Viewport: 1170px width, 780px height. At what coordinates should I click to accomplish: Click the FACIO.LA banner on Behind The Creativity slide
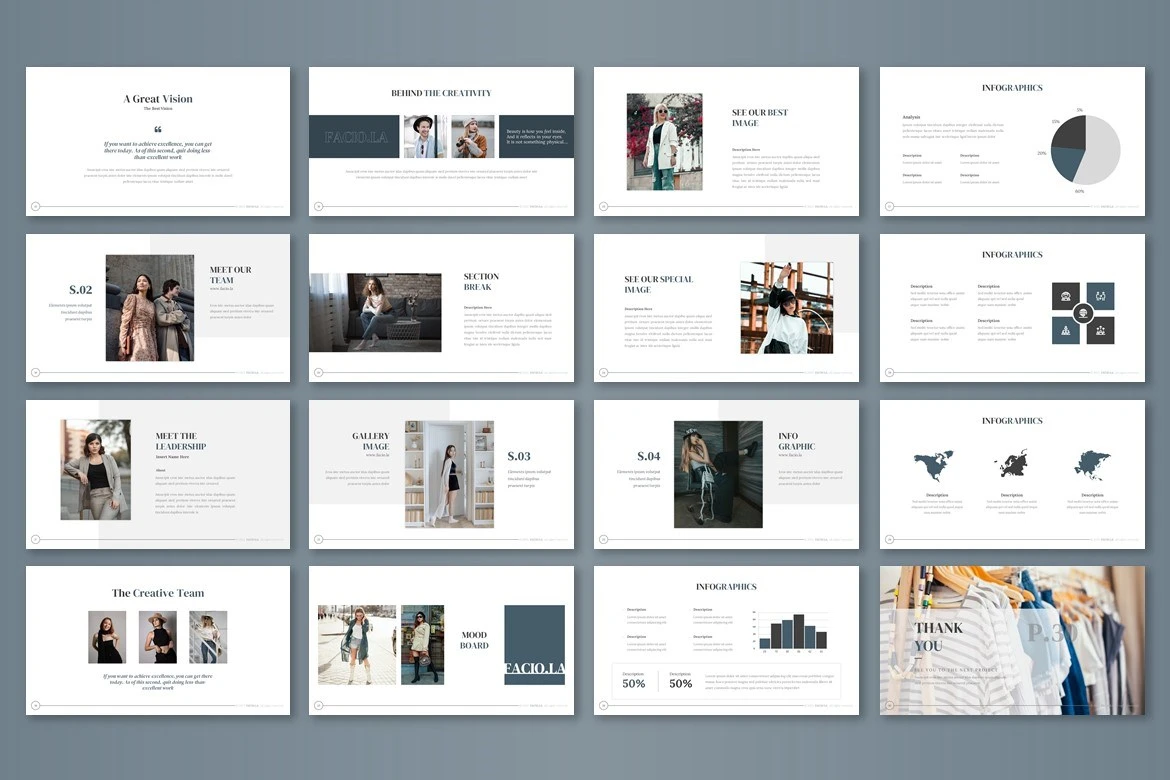tap(354, 136)
